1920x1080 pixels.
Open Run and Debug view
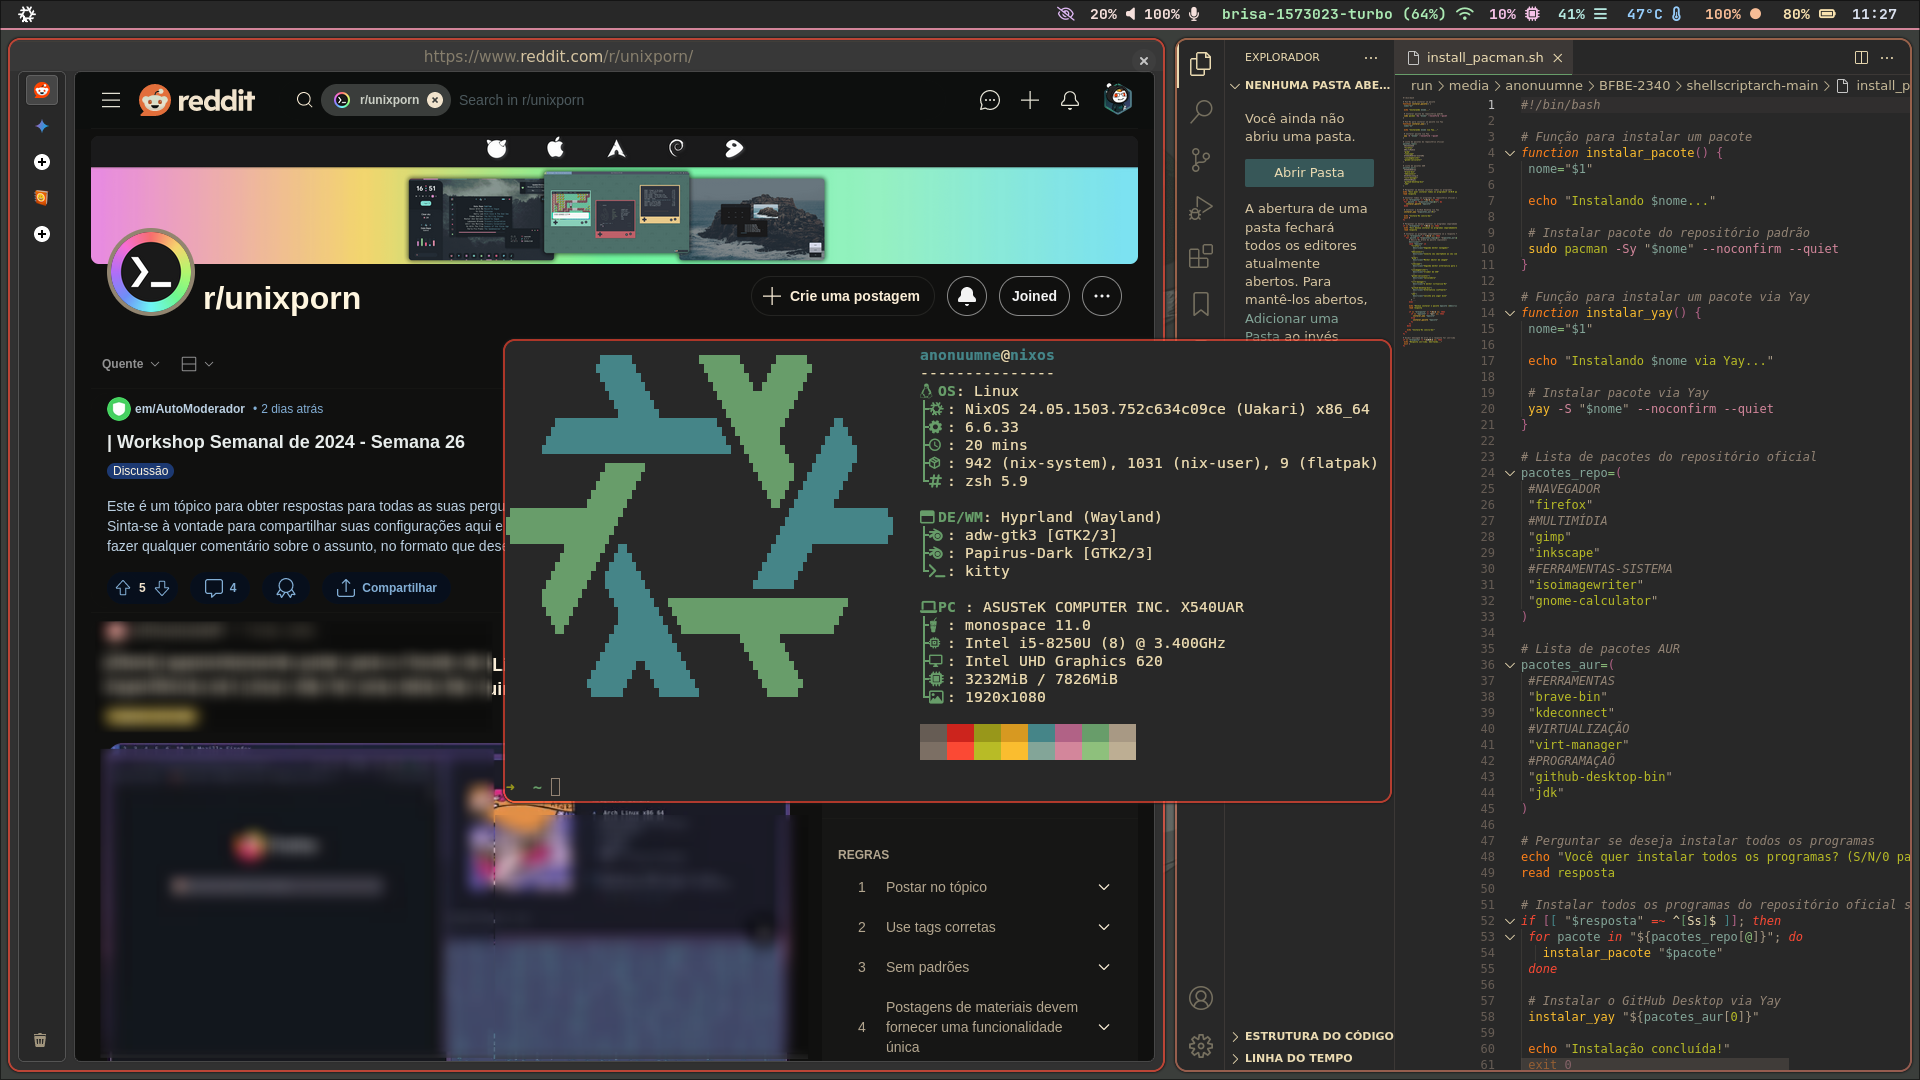[x=1201, y=208]
